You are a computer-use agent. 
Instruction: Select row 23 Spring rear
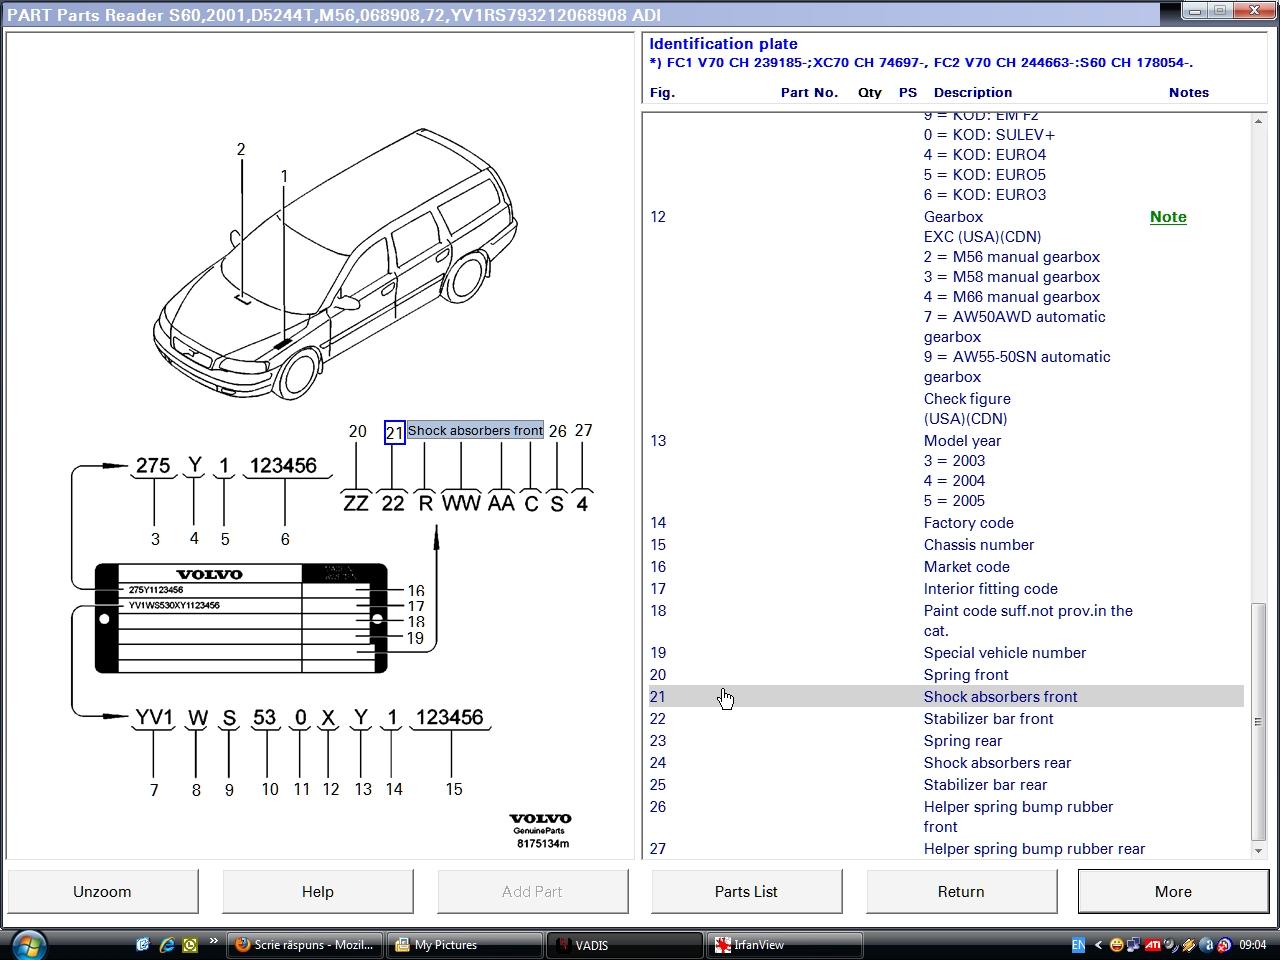(x=946, y=741)
